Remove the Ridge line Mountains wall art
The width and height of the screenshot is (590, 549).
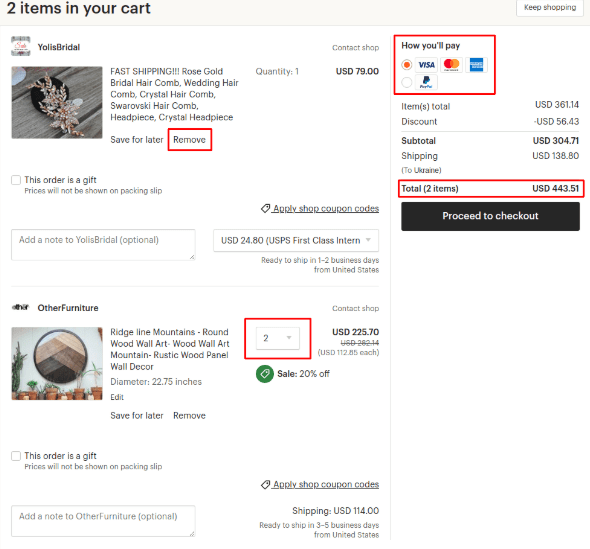[189, 415]
